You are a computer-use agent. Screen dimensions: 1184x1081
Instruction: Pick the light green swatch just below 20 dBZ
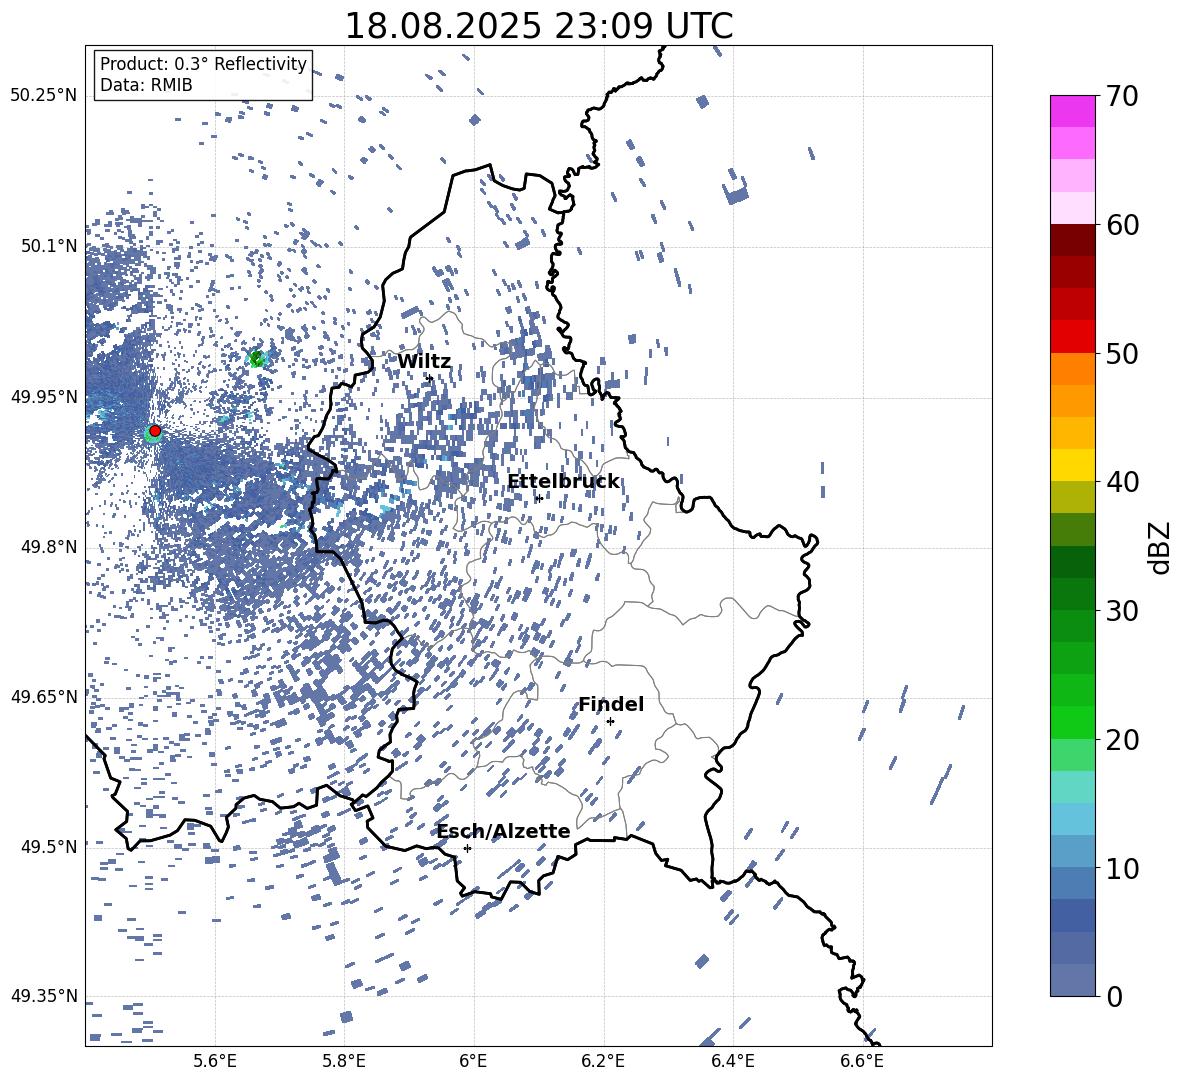tap(1073, 755)
